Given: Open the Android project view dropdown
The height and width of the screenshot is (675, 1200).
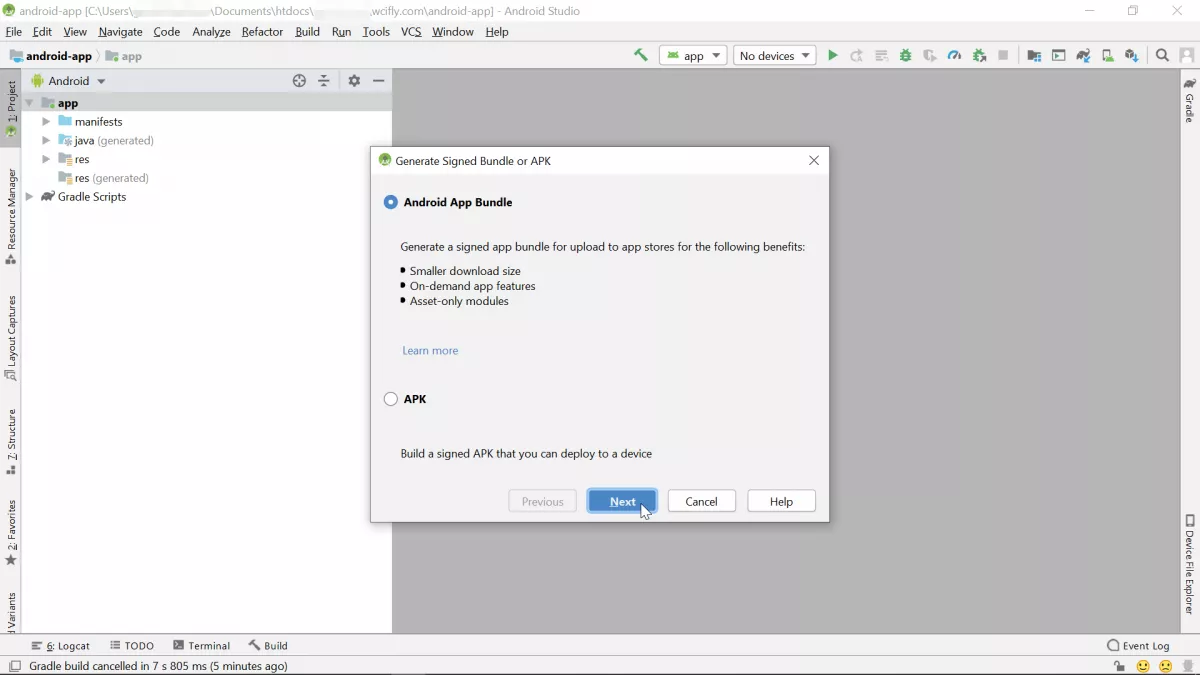Looking at the screenshot, I should click(x=68, y=81).
